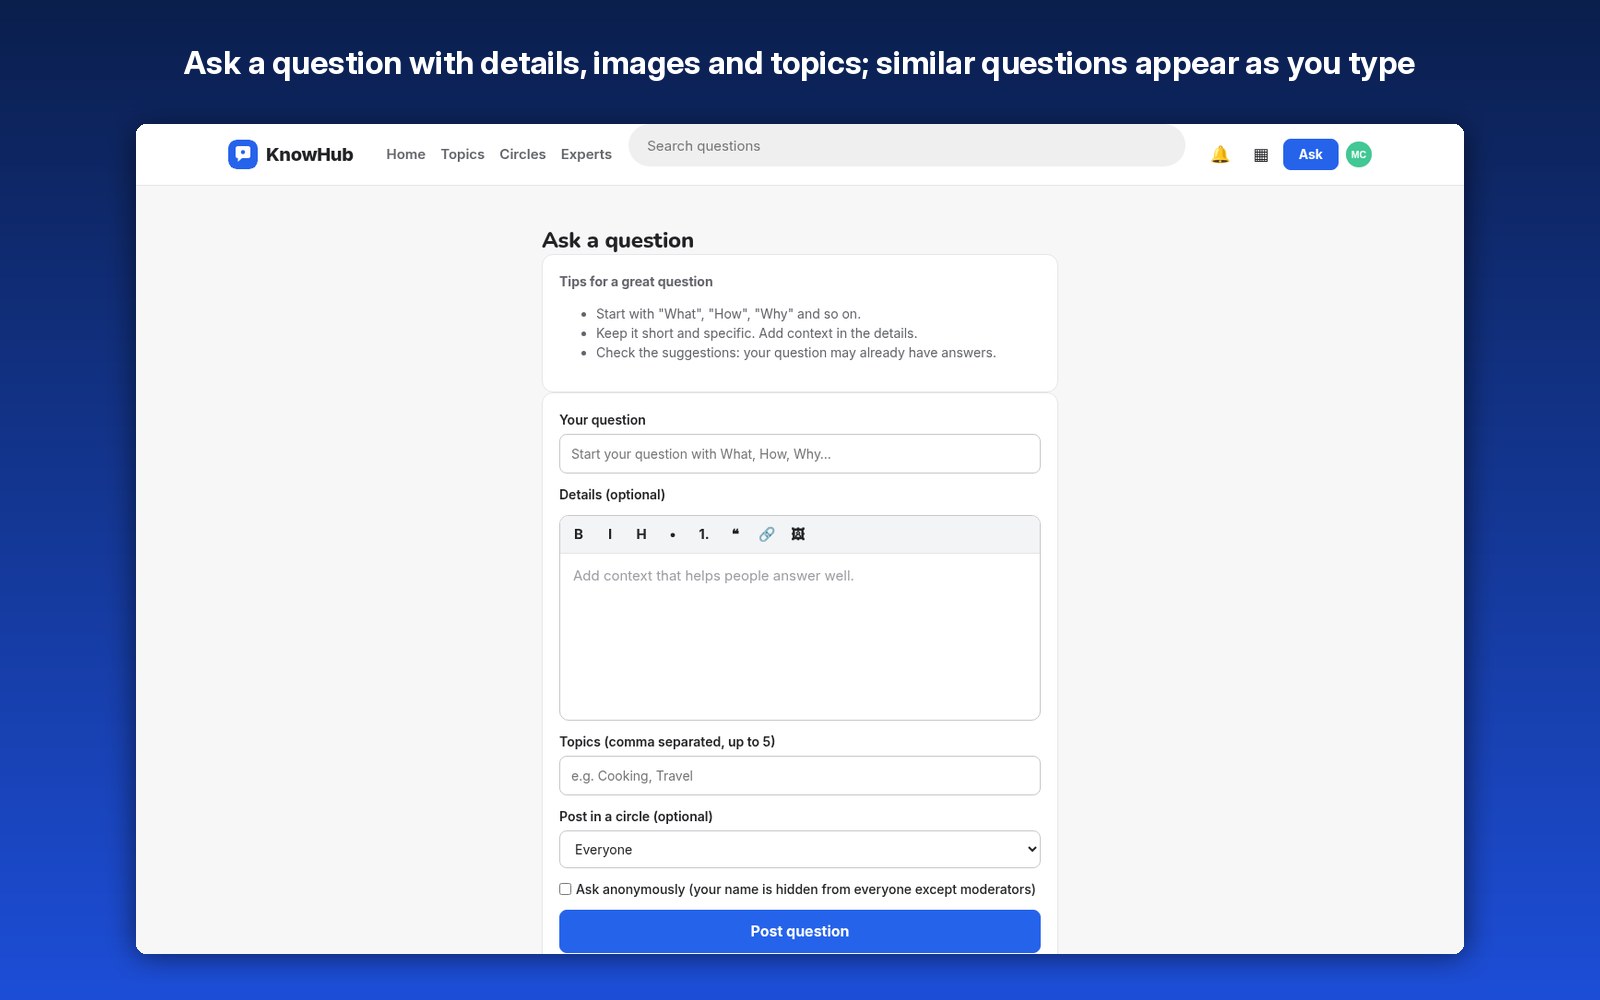Focus the Your question input
The height and width of the screenshot is (1000, 1600).
[x=800, y=454]
